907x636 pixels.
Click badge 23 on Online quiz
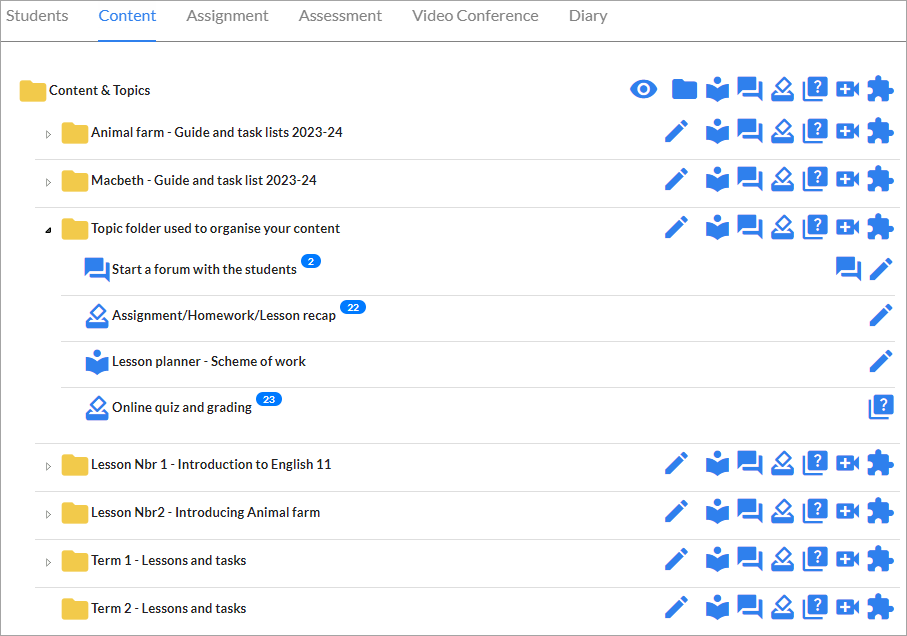point(269,399)
